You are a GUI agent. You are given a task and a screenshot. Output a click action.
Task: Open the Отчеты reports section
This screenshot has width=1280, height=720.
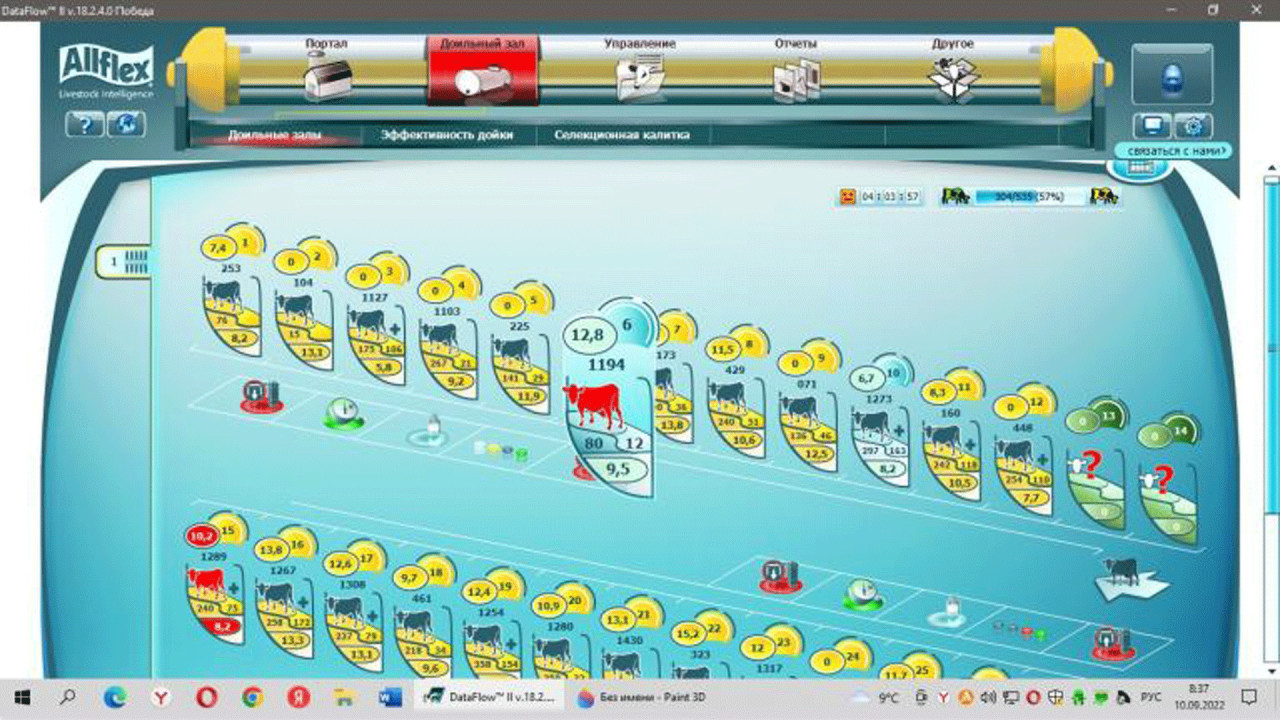(796, 72)
